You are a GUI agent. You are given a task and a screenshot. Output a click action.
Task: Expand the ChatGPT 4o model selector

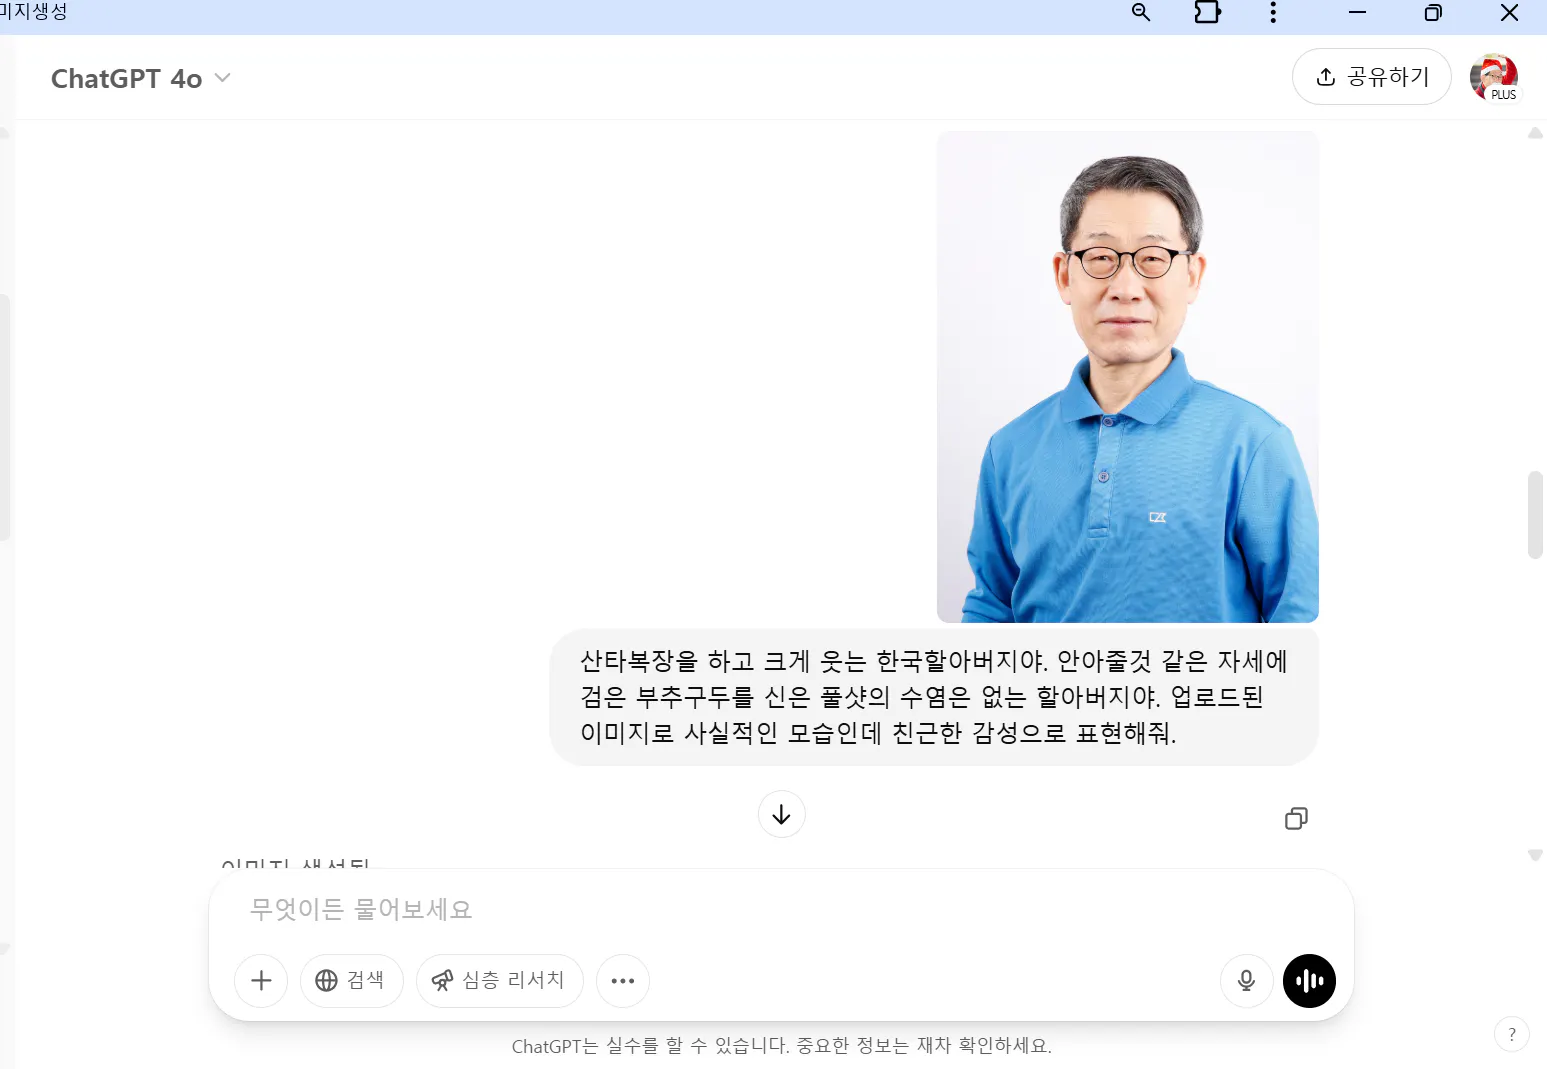[141, 77]
